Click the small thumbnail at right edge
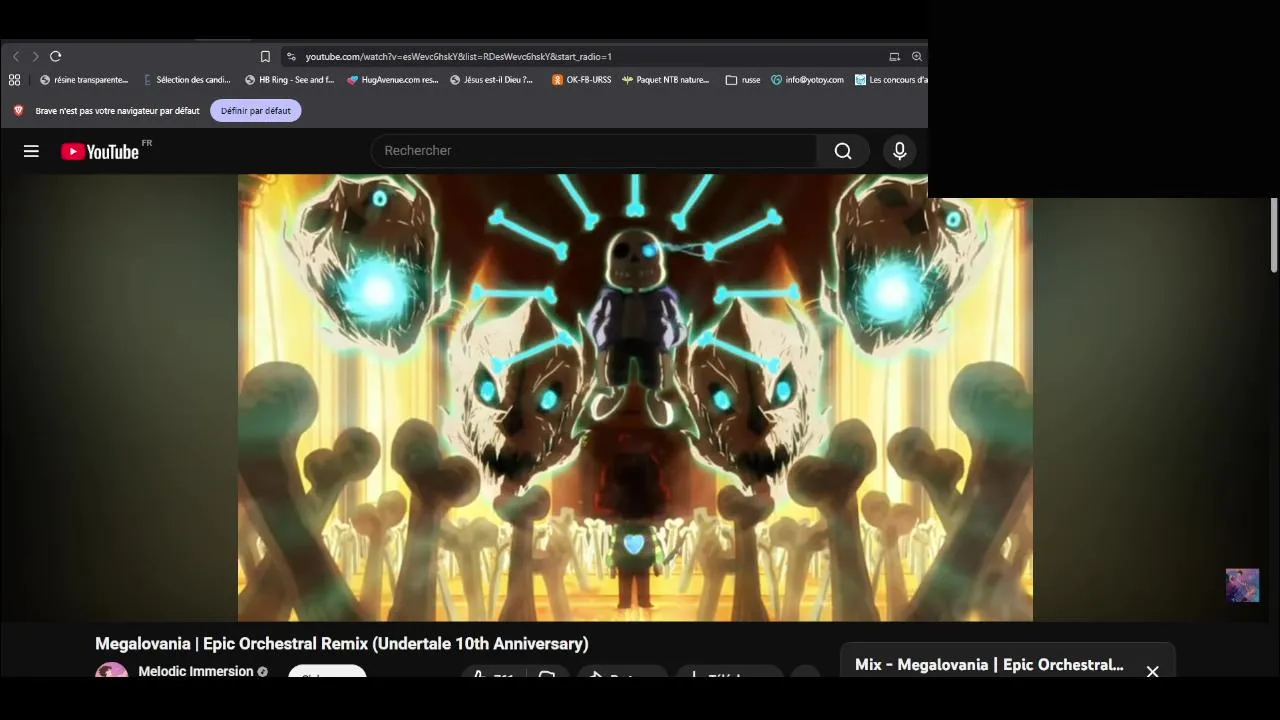The image size is (1280, 720). 1243,585
